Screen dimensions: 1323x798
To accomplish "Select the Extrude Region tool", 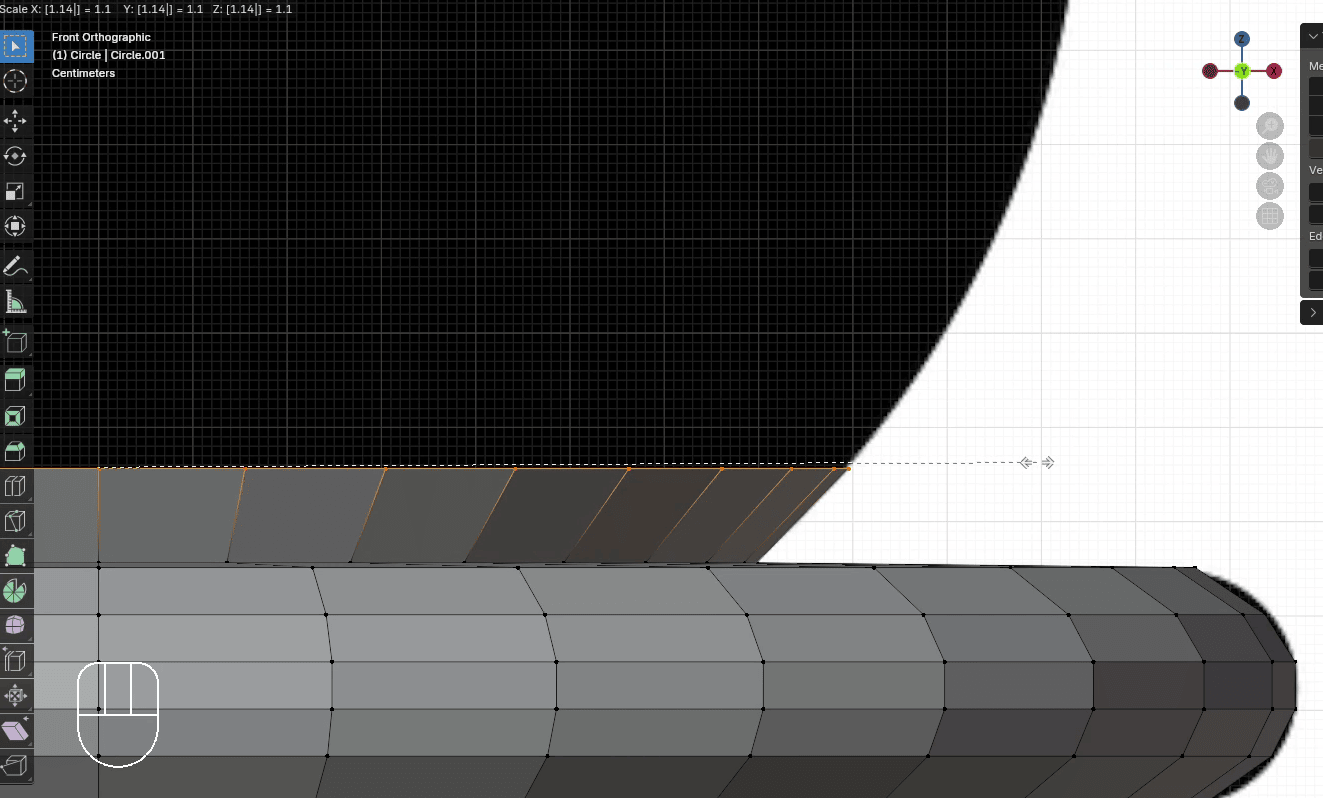I will (15, 380).
